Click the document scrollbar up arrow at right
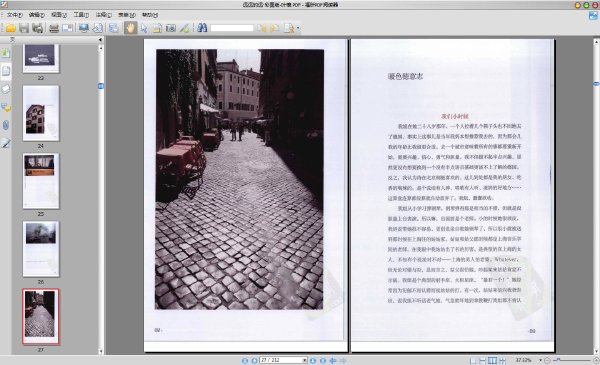Viewport: 600px width, 365px height. [596, 41]
